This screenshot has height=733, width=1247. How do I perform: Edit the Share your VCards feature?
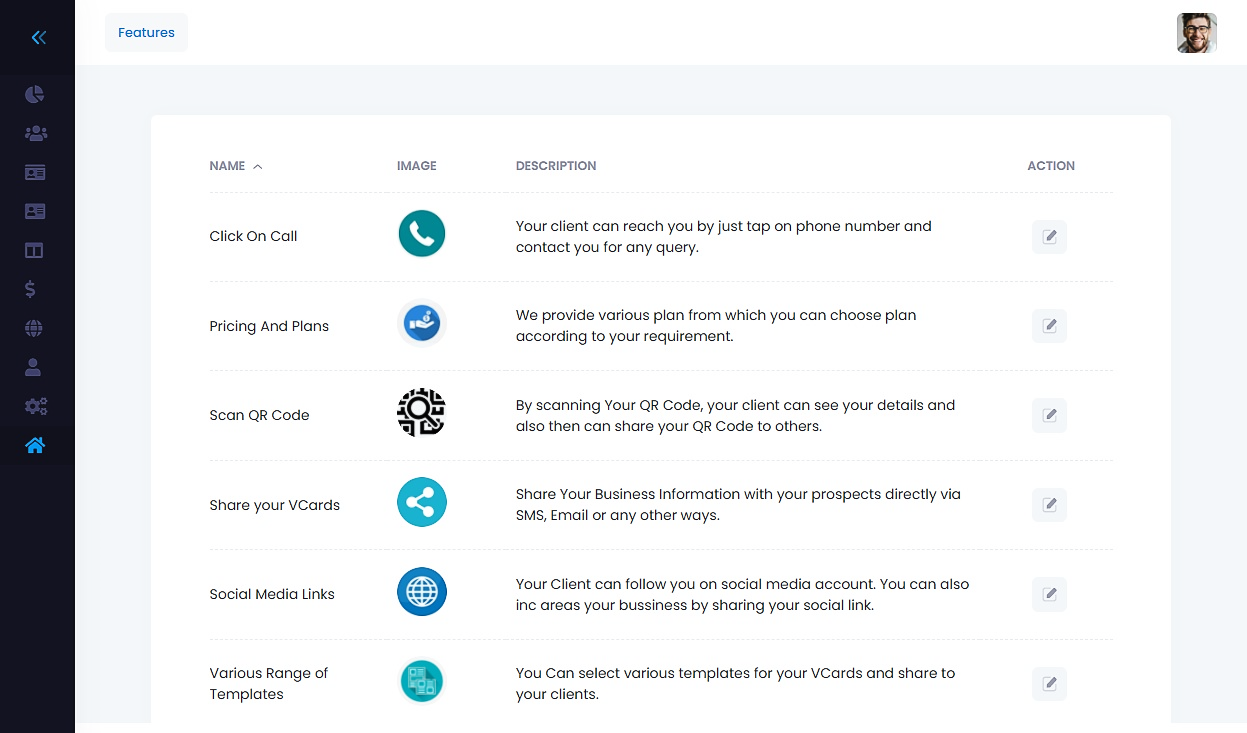[1050, 505]
